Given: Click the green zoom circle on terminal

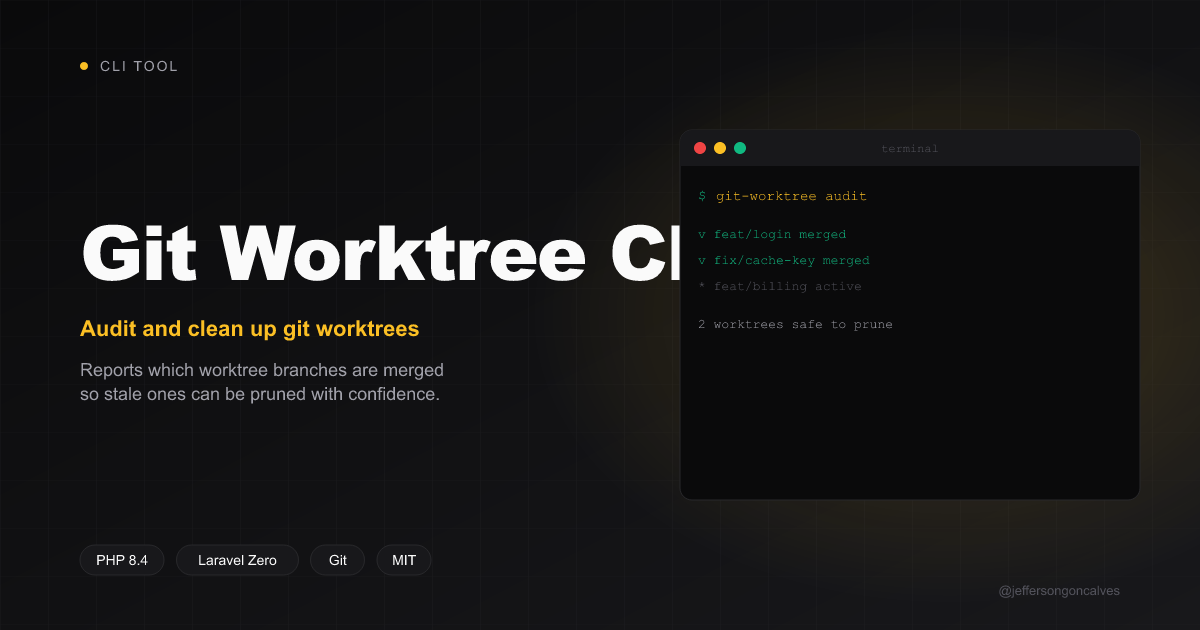Looking at the screenshot, I should click(740, 147).
